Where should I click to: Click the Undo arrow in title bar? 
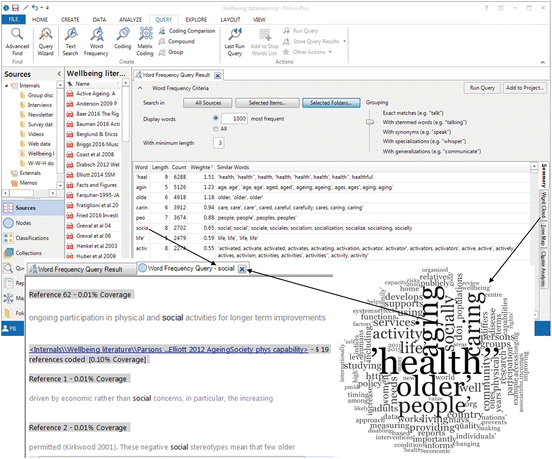(34, 7)
